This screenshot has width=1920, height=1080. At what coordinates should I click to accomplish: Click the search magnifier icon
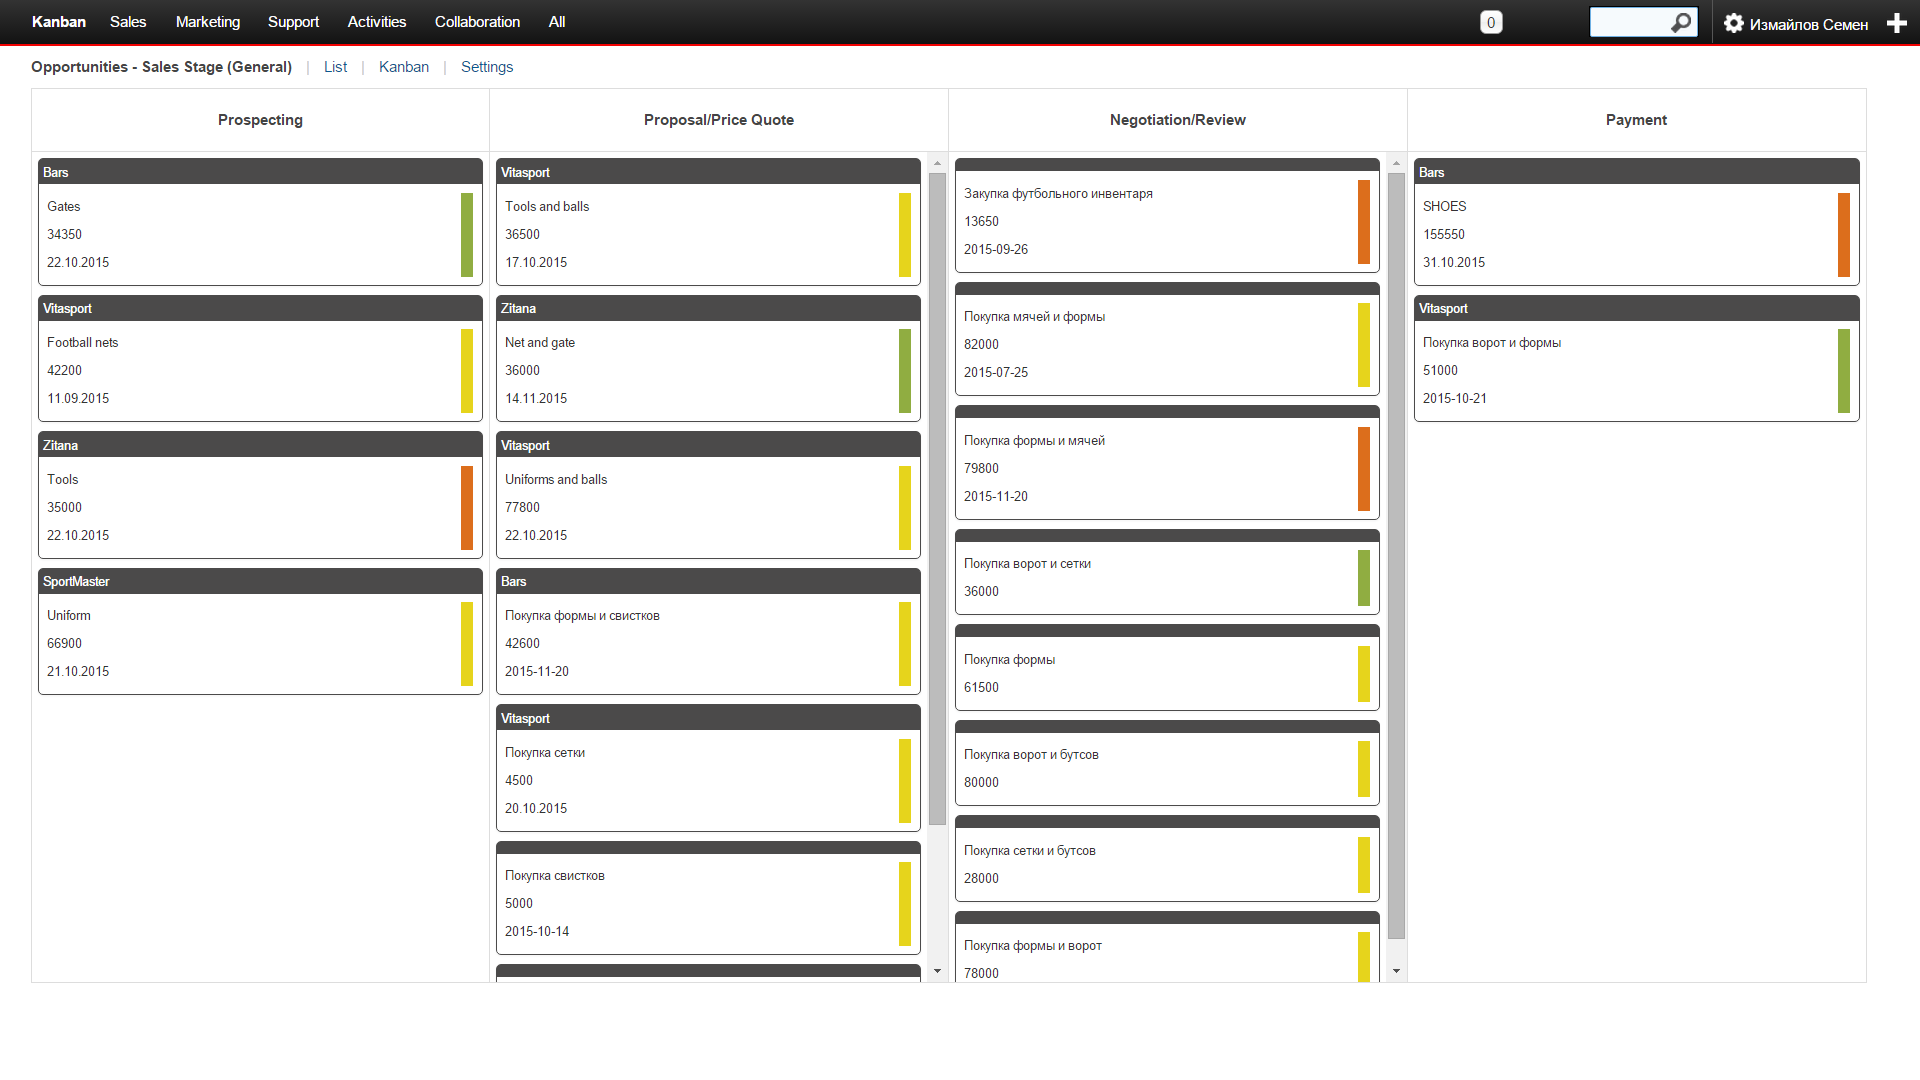tap(1681, 22)
